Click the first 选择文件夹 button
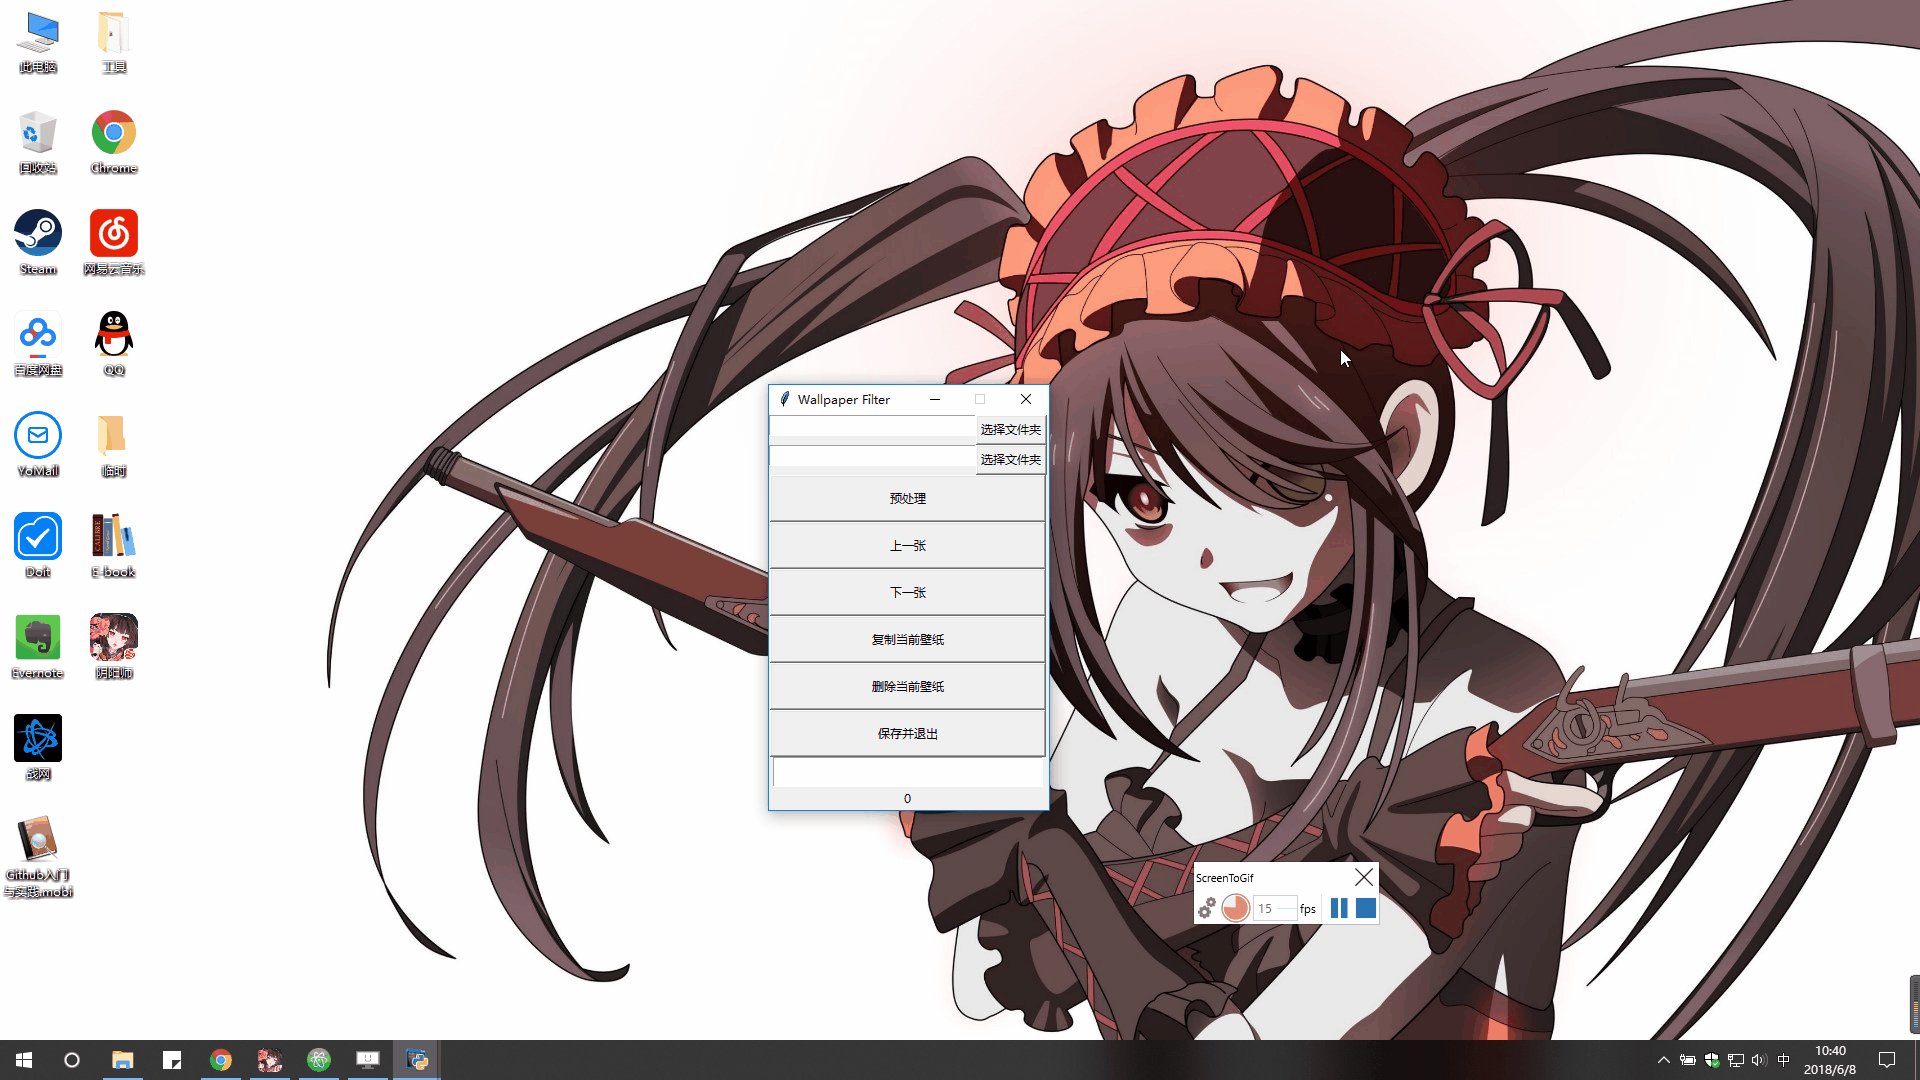Screen dimensions: 1920x1080 (1010, 429)
